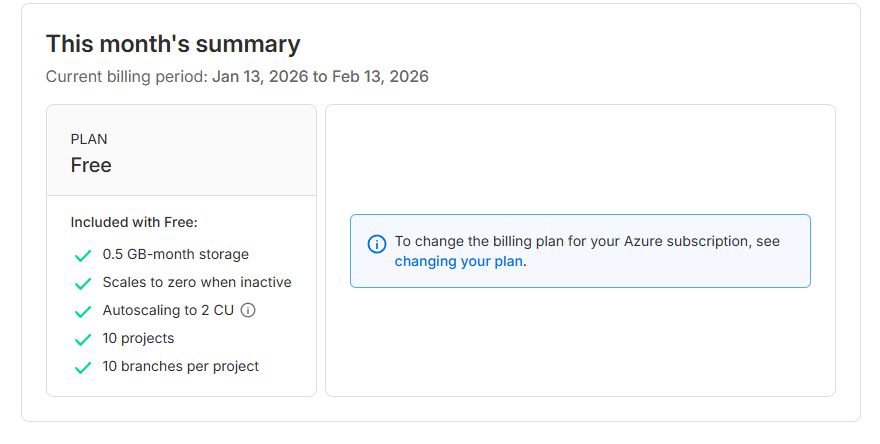Screen dimensions: 880x444
Task: Click the "Scales to zero when inactive" text
Action: point(197,282)
